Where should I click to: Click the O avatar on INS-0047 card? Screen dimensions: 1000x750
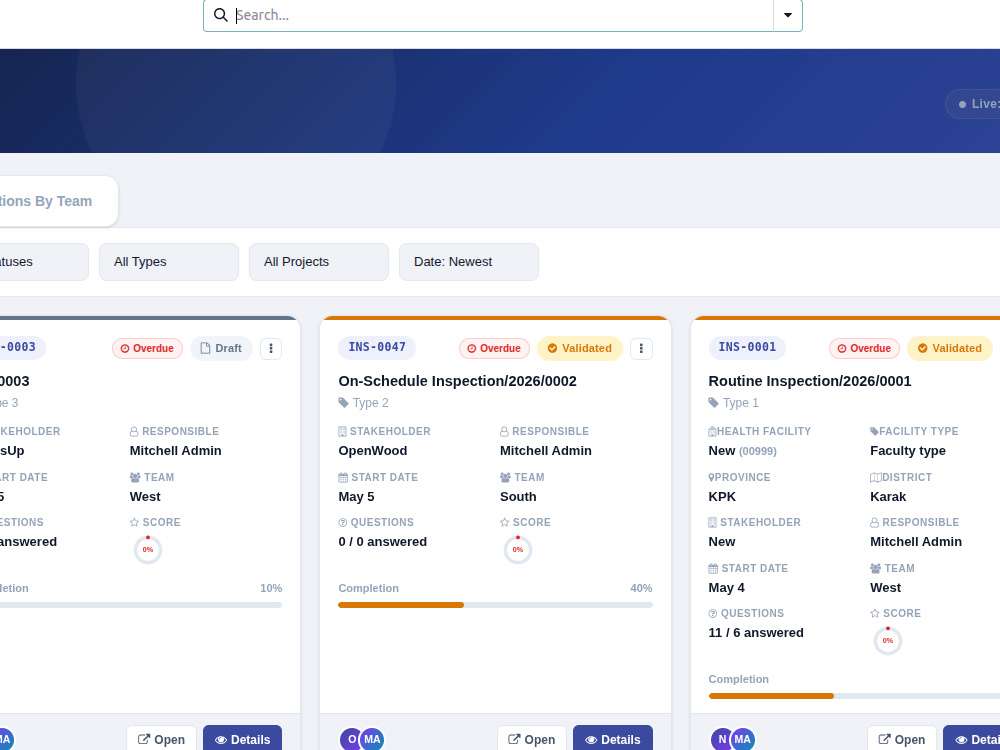(352, 740)
